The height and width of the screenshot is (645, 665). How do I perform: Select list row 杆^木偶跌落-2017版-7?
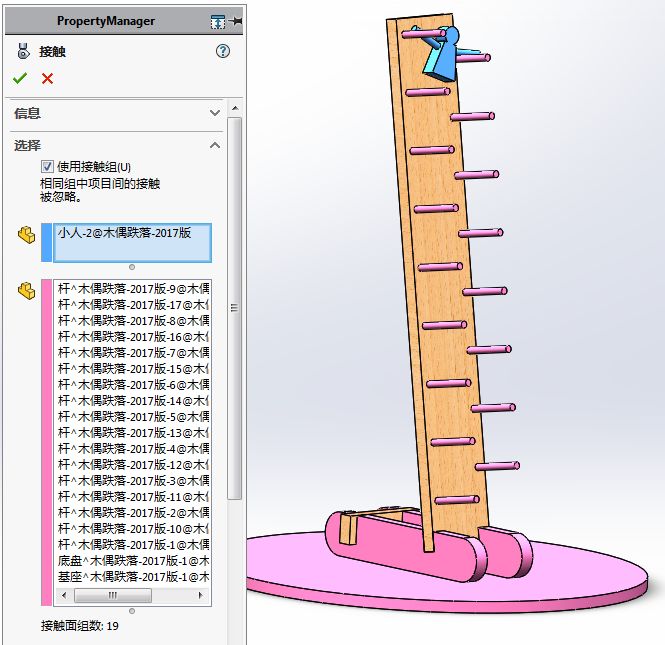133,353
